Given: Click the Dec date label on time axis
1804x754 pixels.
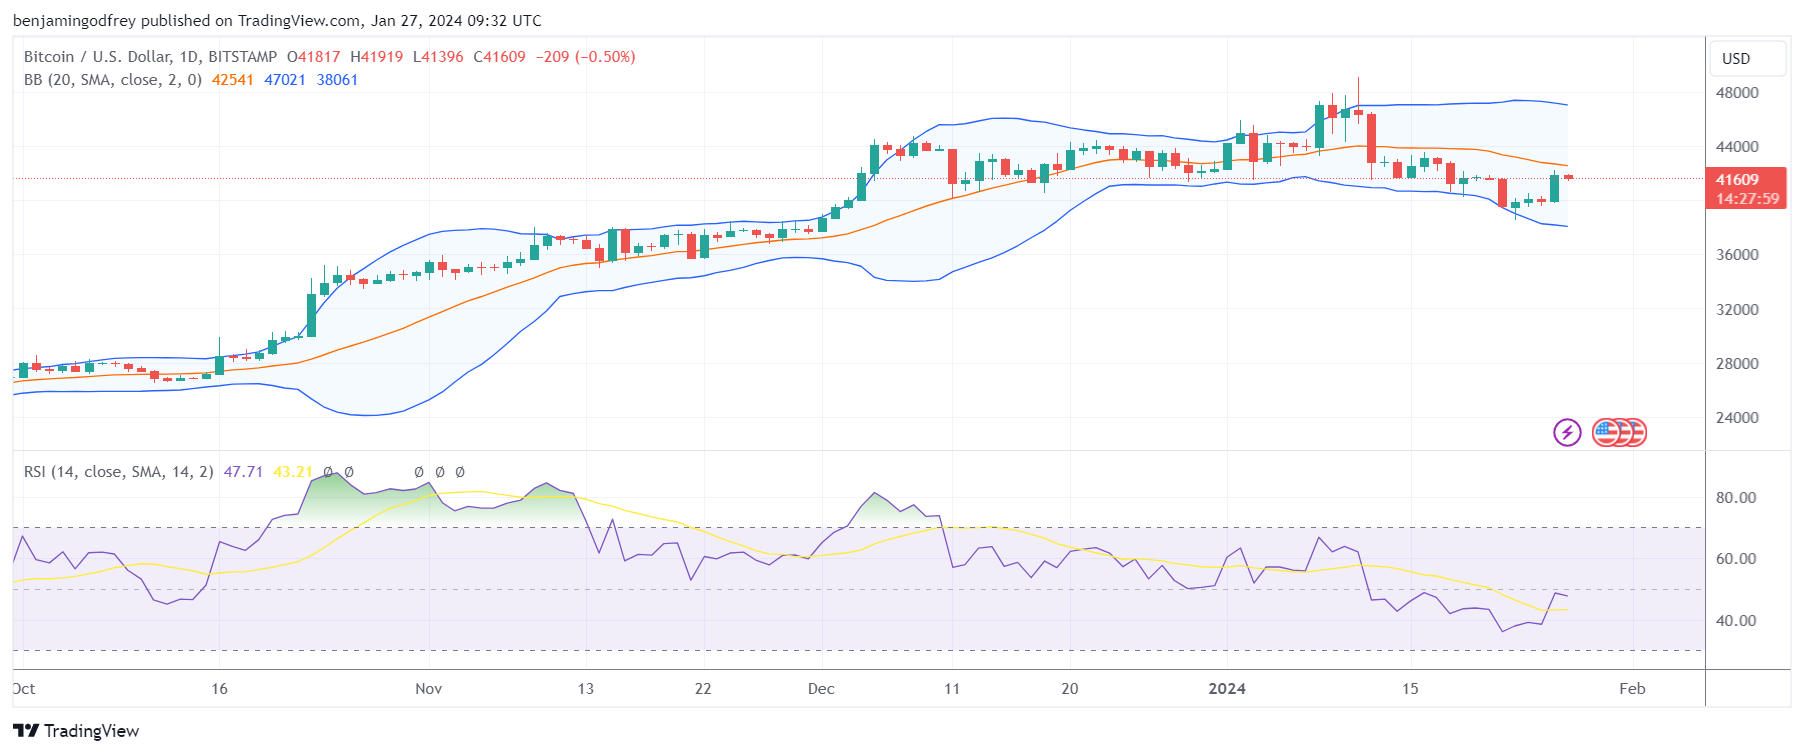Looking at the screenshot, I should point(821,689).
